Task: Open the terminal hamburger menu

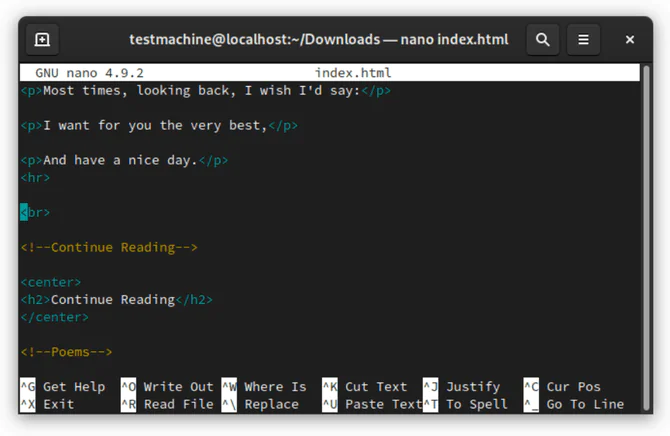Action: pos(583,40)
